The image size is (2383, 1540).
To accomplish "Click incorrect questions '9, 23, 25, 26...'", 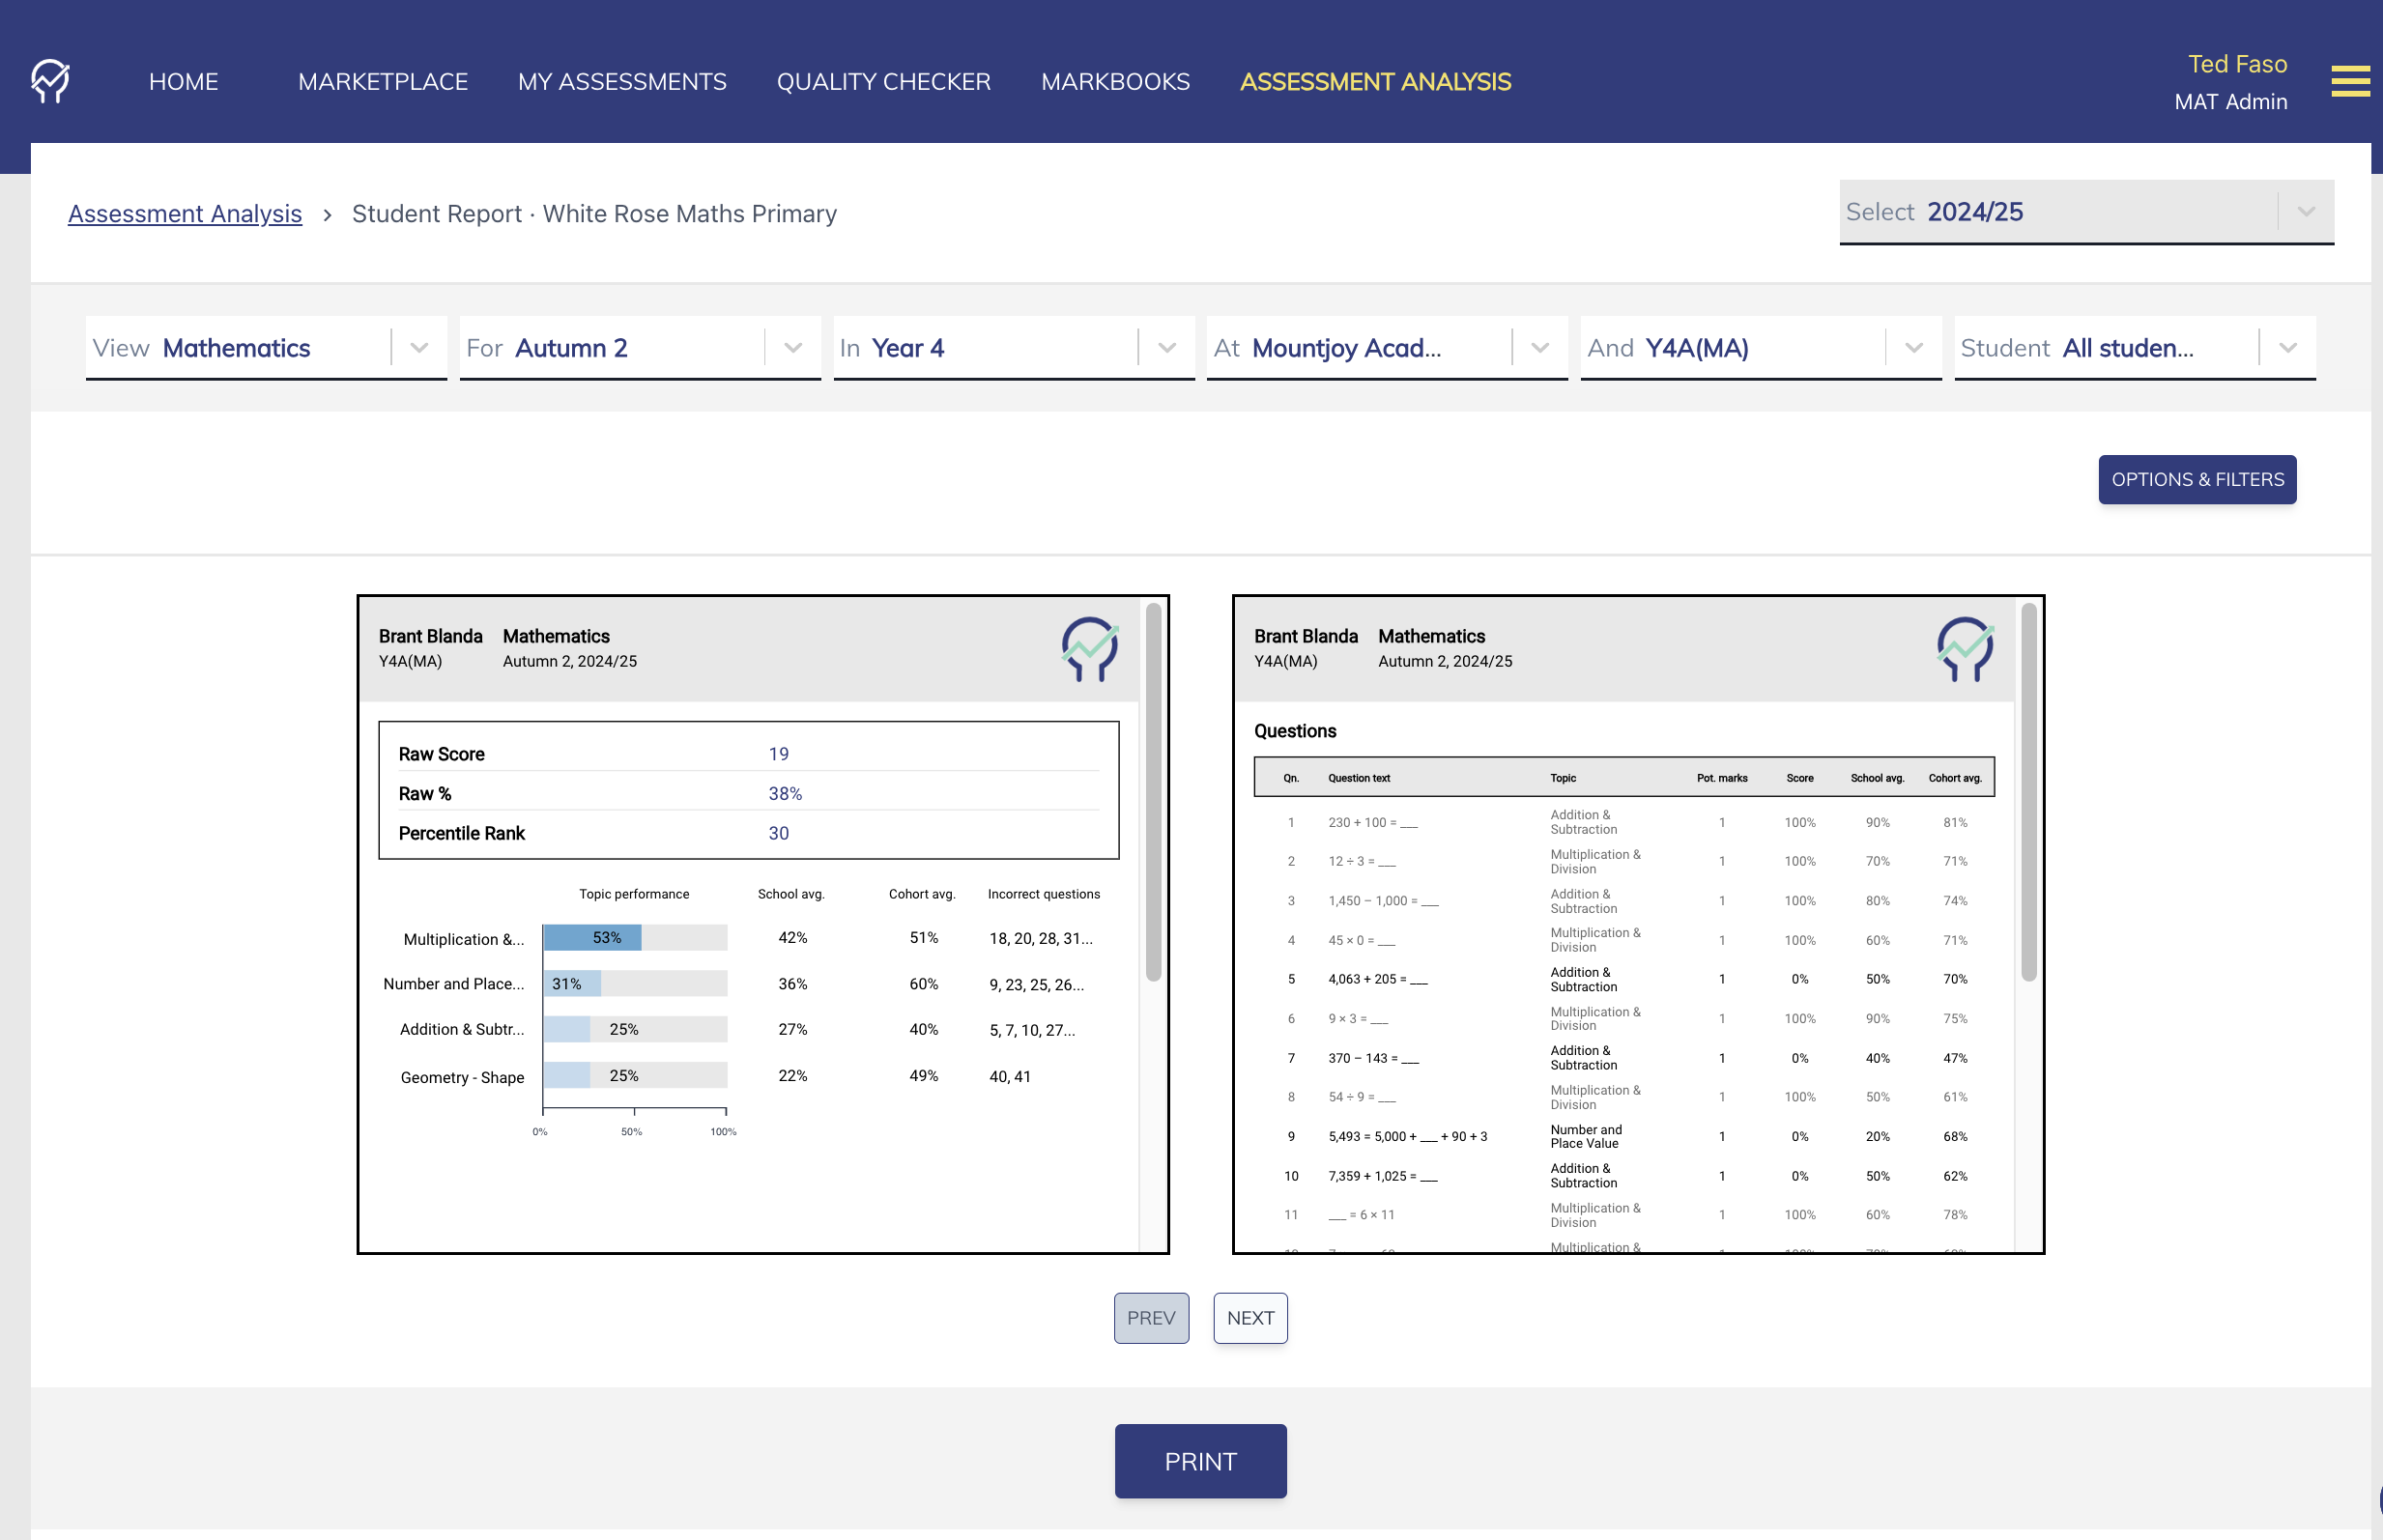I will click(1036, 985).
